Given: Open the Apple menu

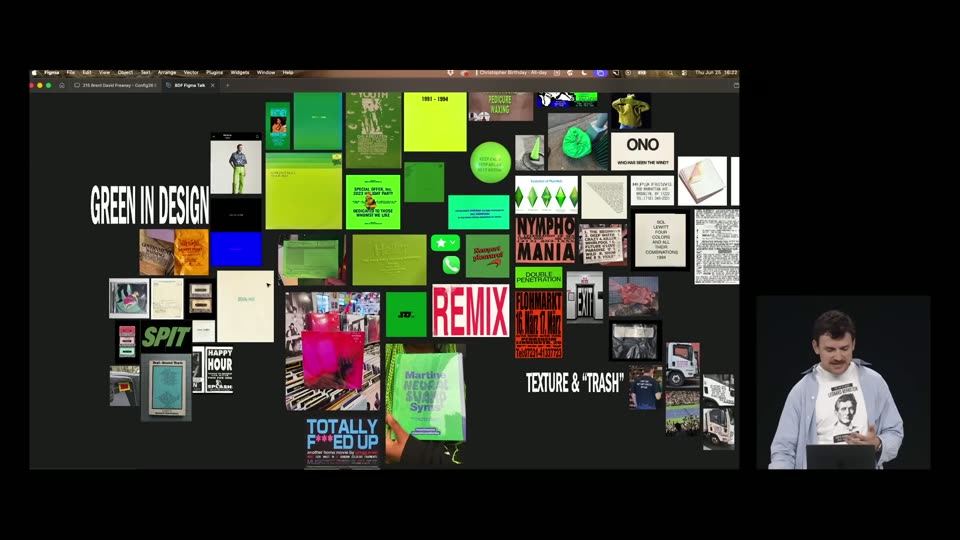Looking at the screenshot, I should click(35, 72).
